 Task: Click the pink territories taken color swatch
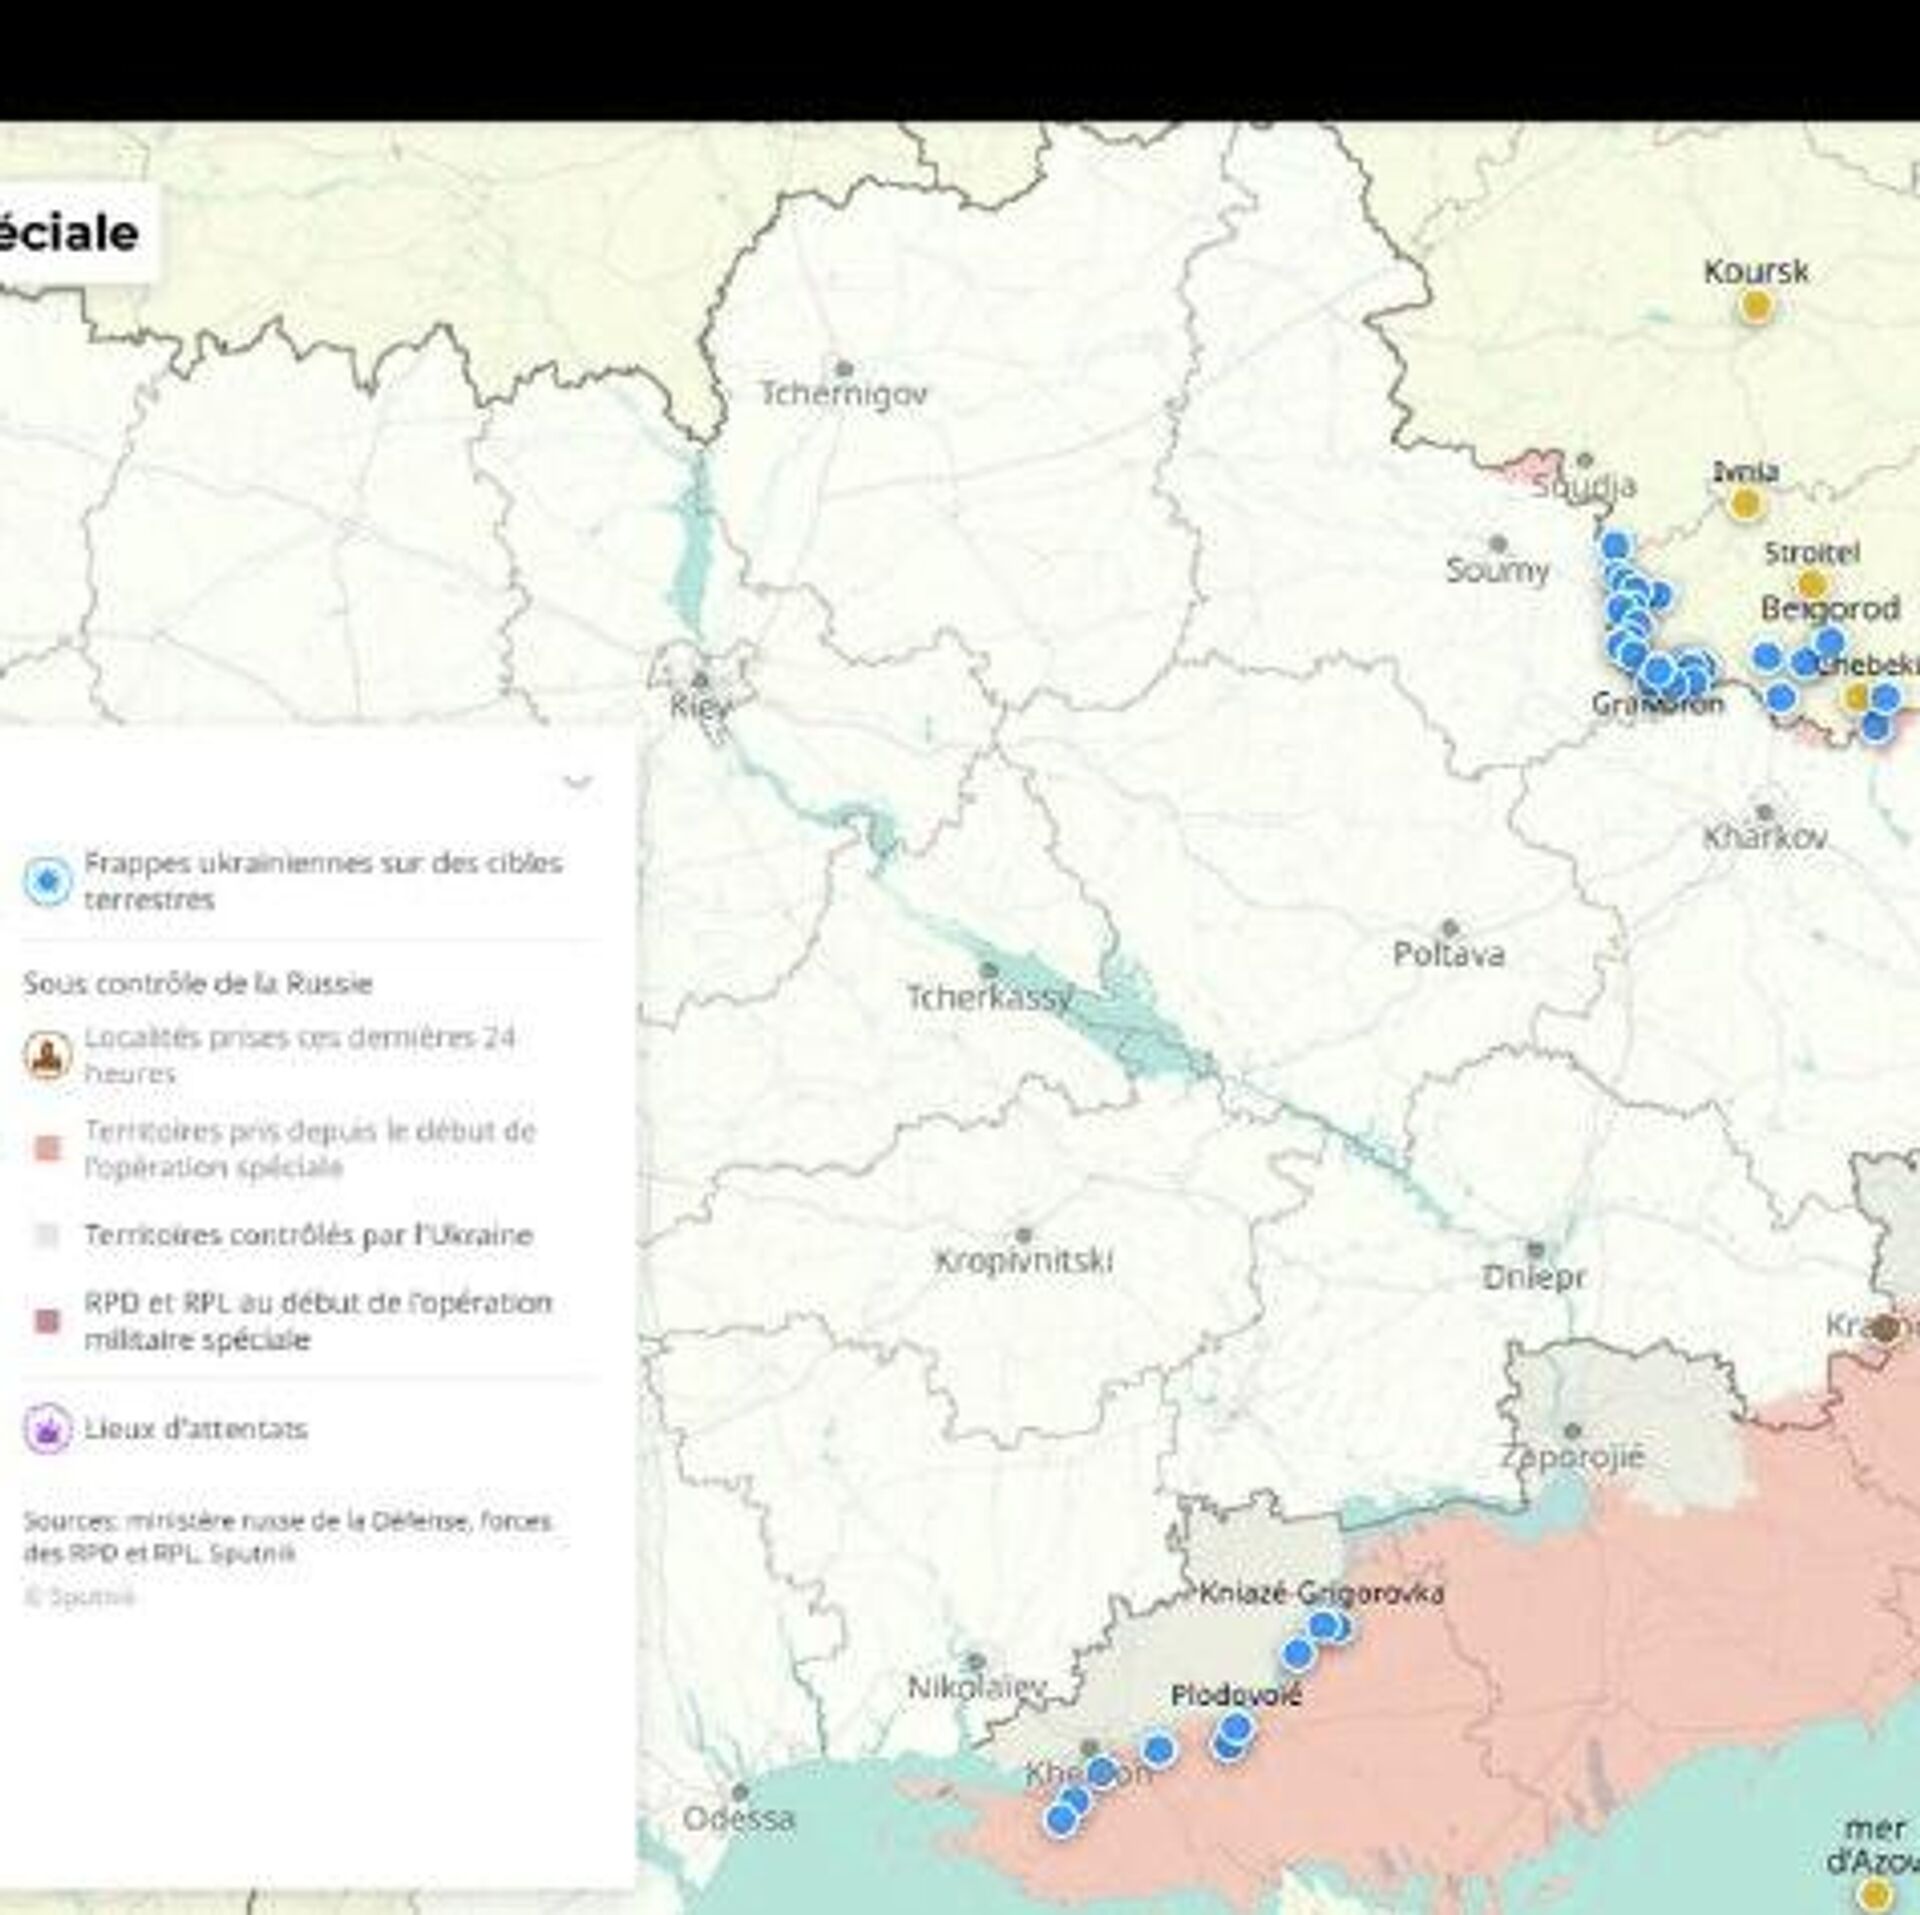pos(47,1148)
